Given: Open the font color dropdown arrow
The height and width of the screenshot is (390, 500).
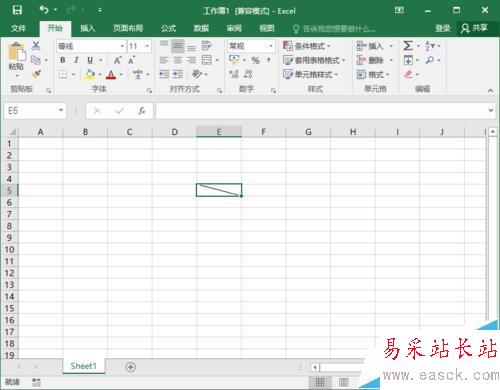Looking at the screenshot, I should tap(121, 74).
